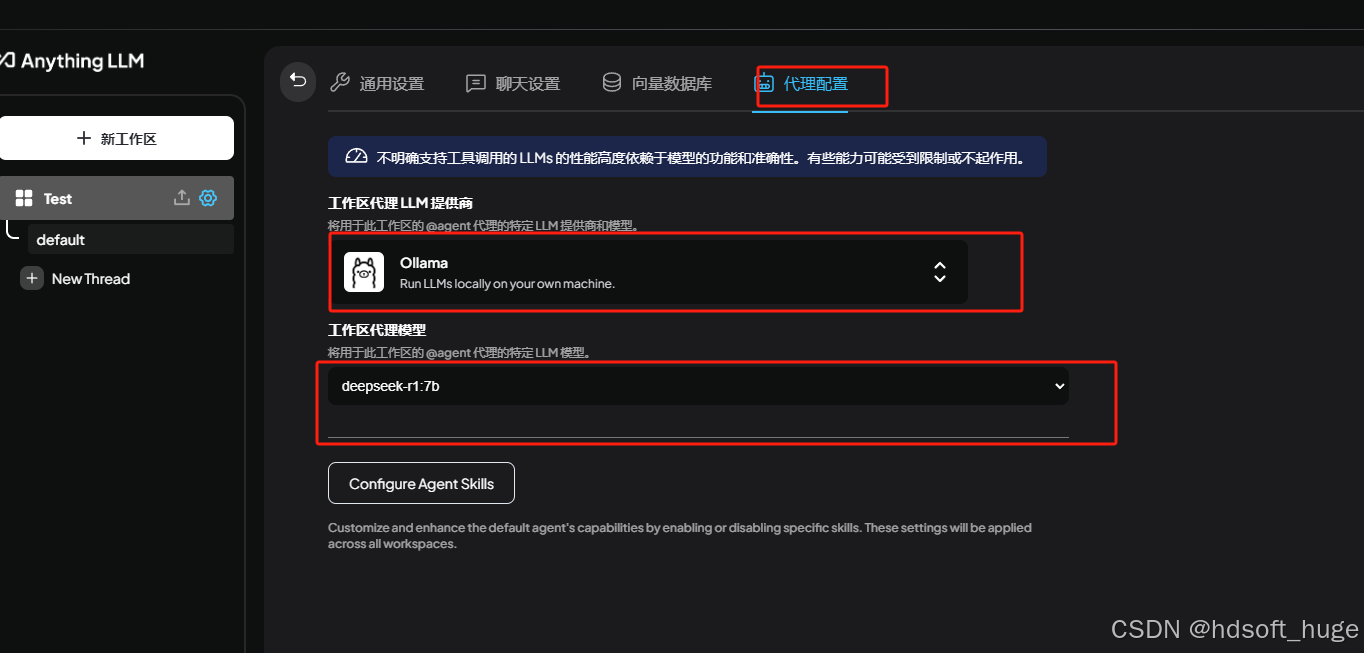Open the deepseek-r1:7b model dropdown
Viewport: 1364px width, 653px height.
[x=698, y=386]
